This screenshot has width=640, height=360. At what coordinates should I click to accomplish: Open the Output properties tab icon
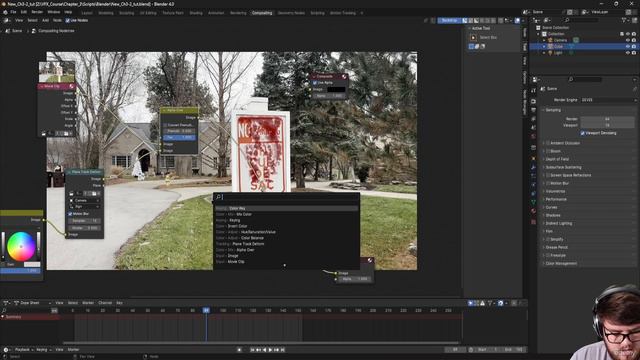(x=533, y=110)
